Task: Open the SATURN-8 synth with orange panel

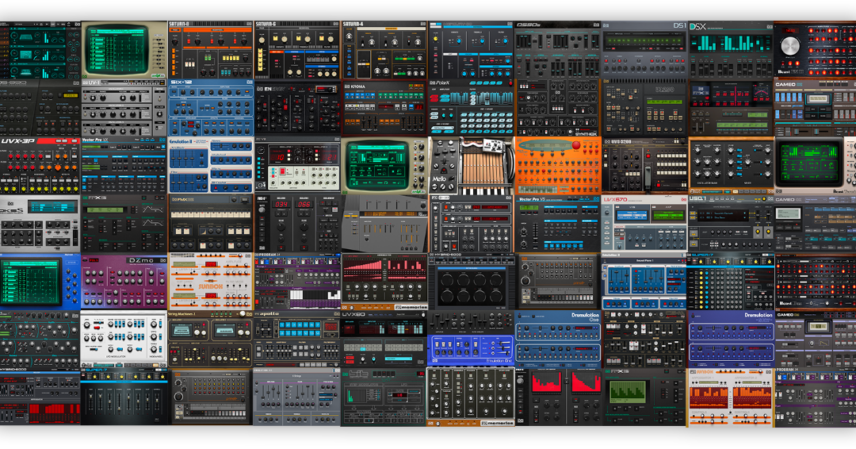Action: (x=211, y=50)
